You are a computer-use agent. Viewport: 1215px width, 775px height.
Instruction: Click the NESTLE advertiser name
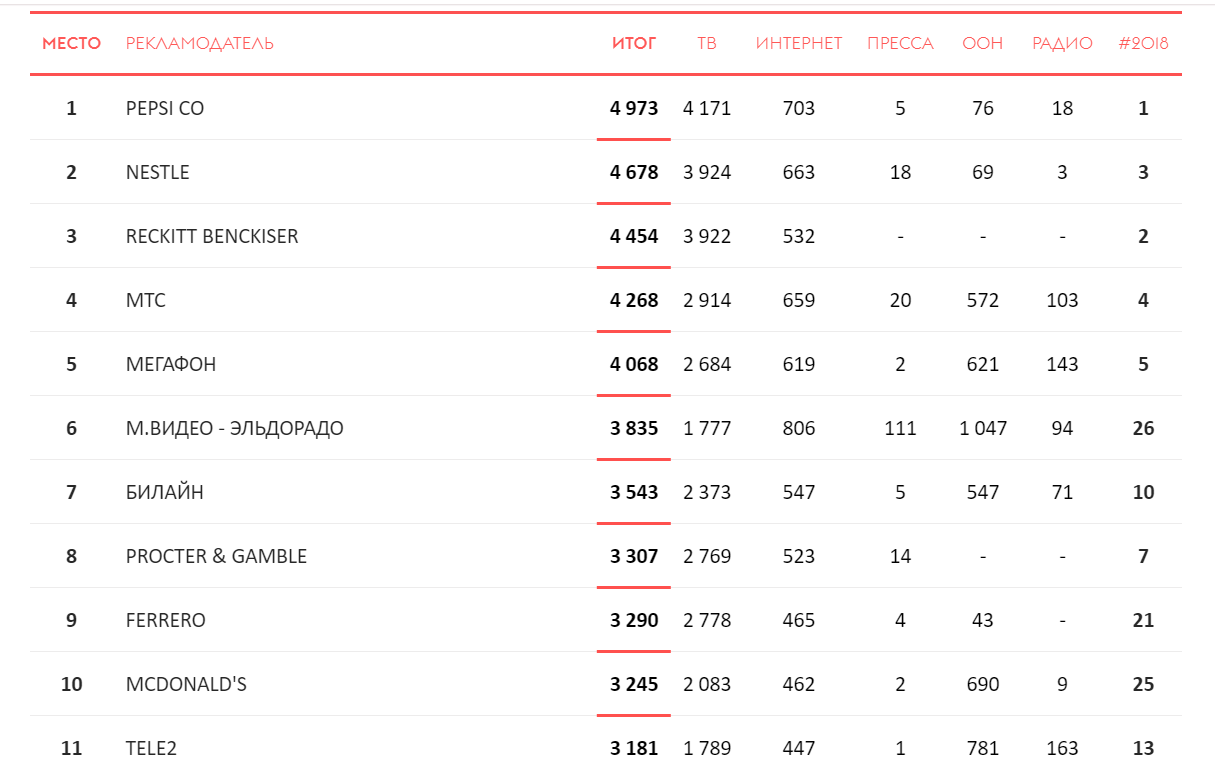click(158, 172)
